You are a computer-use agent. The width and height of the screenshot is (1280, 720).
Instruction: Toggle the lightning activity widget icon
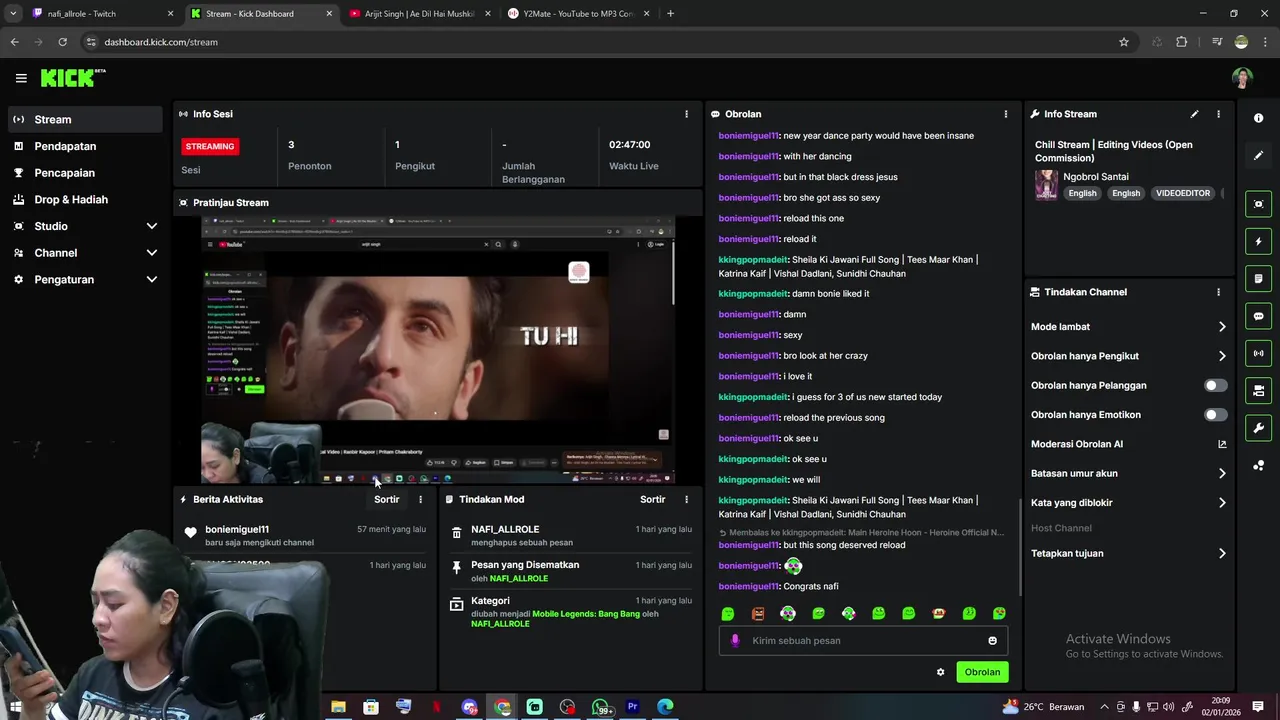pos(1258,241)
